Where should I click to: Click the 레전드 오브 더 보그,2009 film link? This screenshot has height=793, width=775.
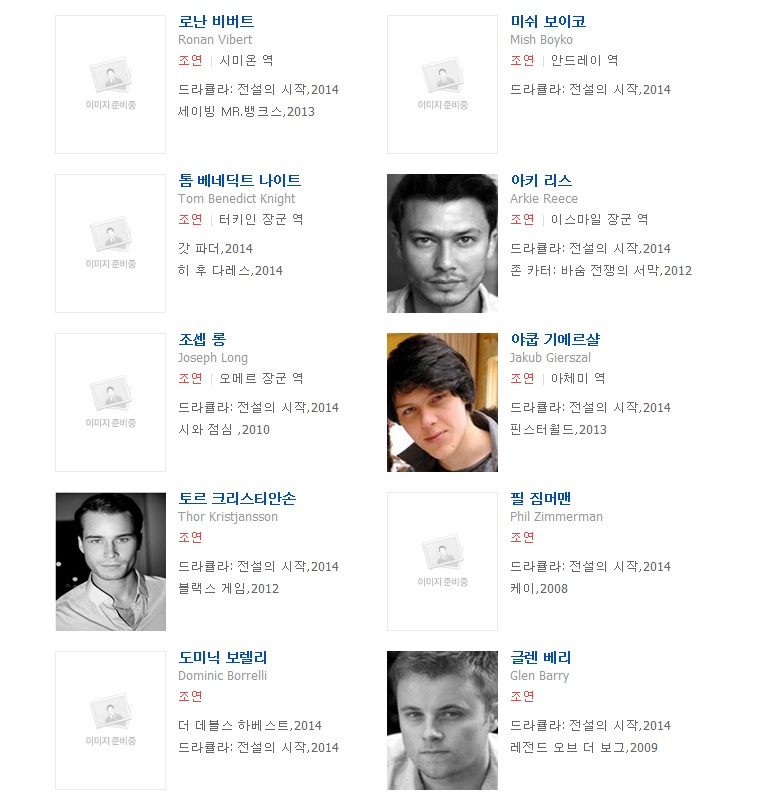[x=584, y=747]
